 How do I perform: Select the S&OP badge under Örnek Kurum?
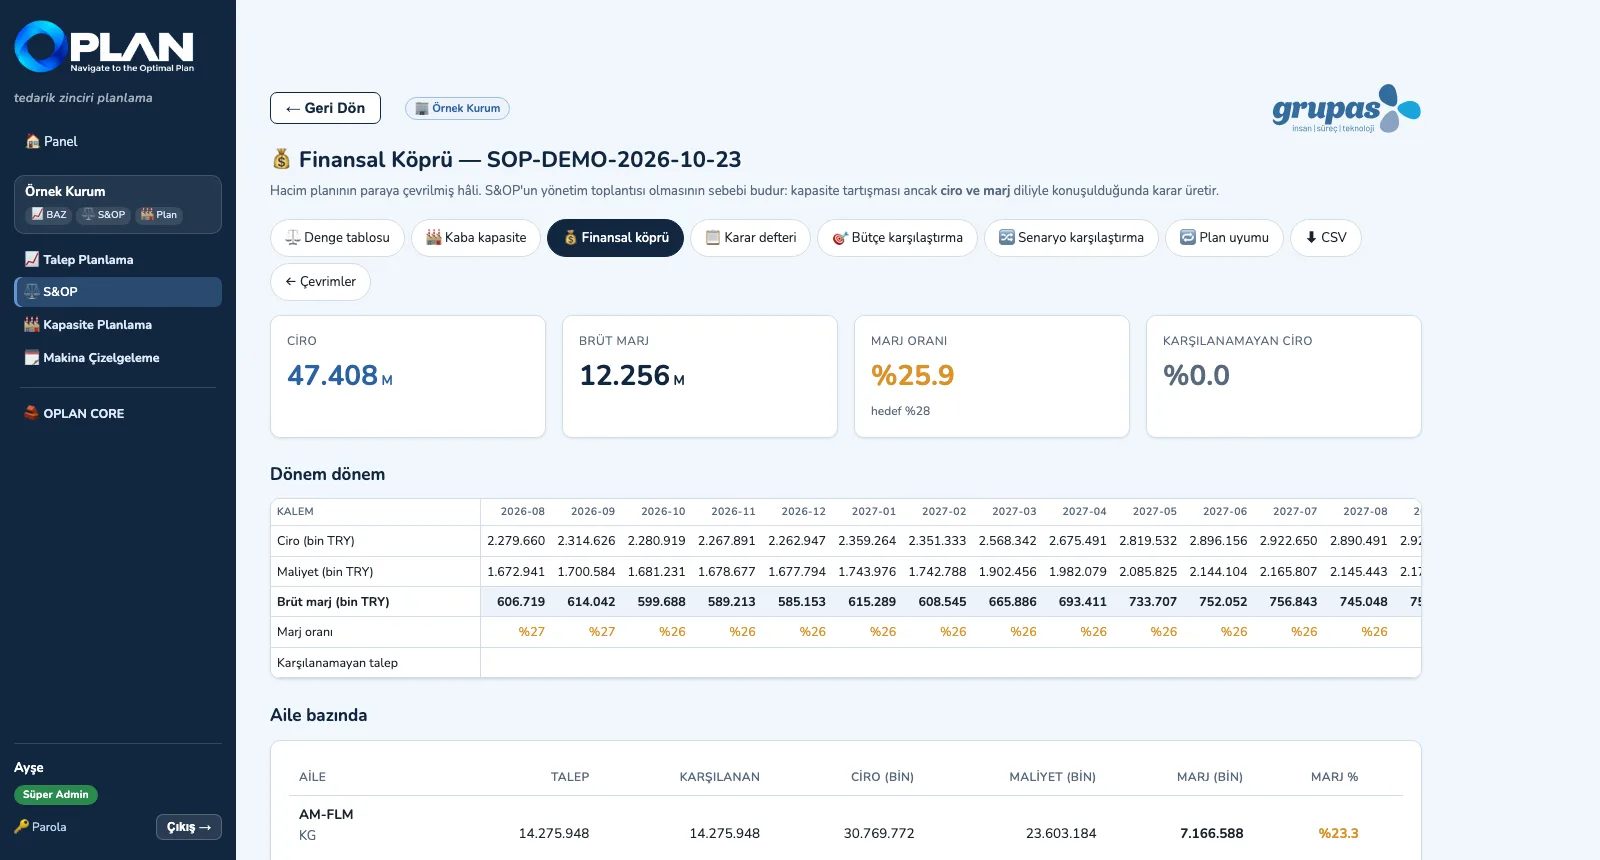[104, 214]
